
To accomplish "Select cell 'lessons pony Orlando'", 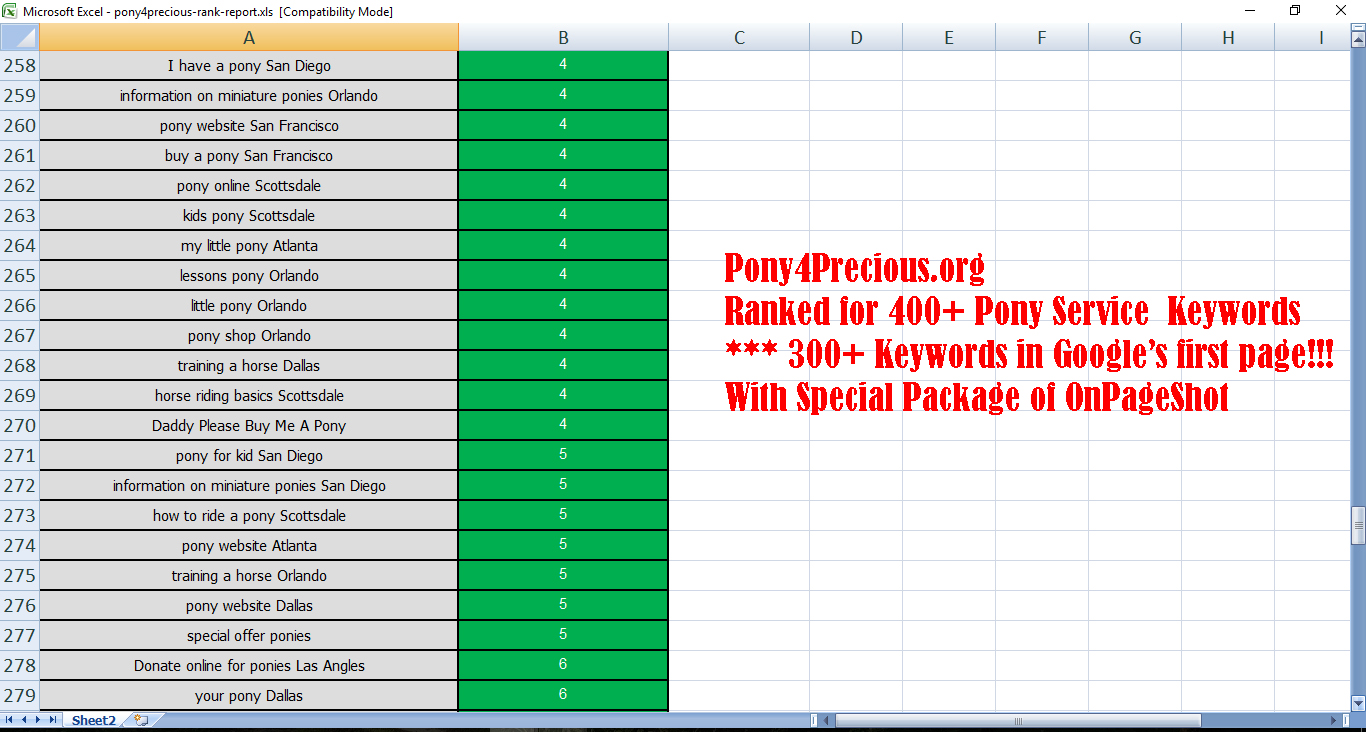I will click(x=249, y=276).
